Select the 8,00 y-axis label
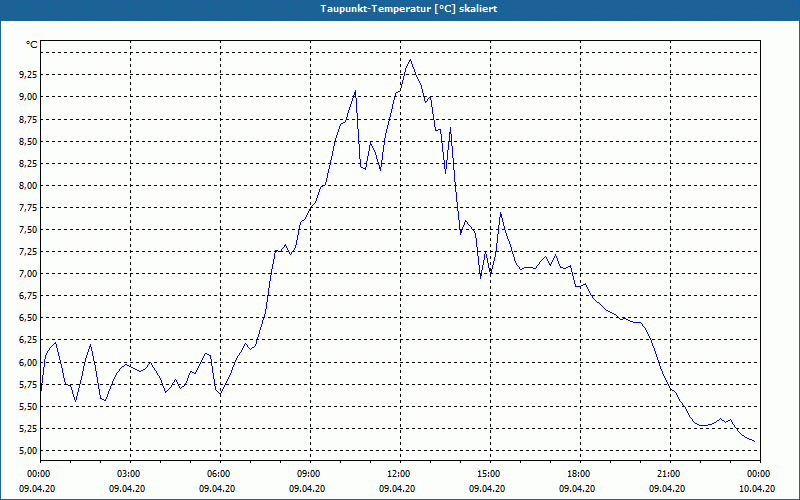The width and height of the screenshot is (800, 500). coord(28,185)
